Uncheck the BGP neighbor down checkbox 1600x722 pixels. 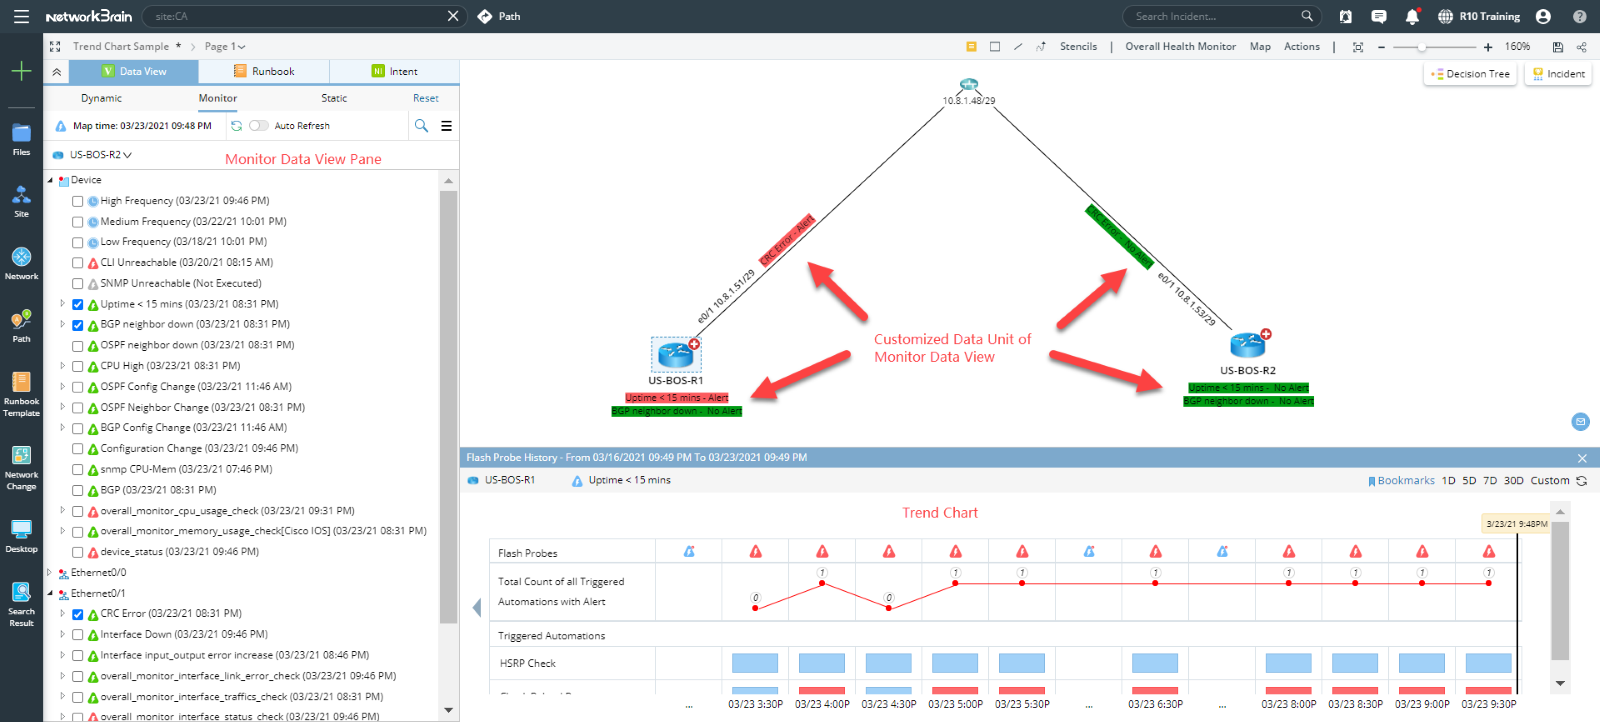77,325
